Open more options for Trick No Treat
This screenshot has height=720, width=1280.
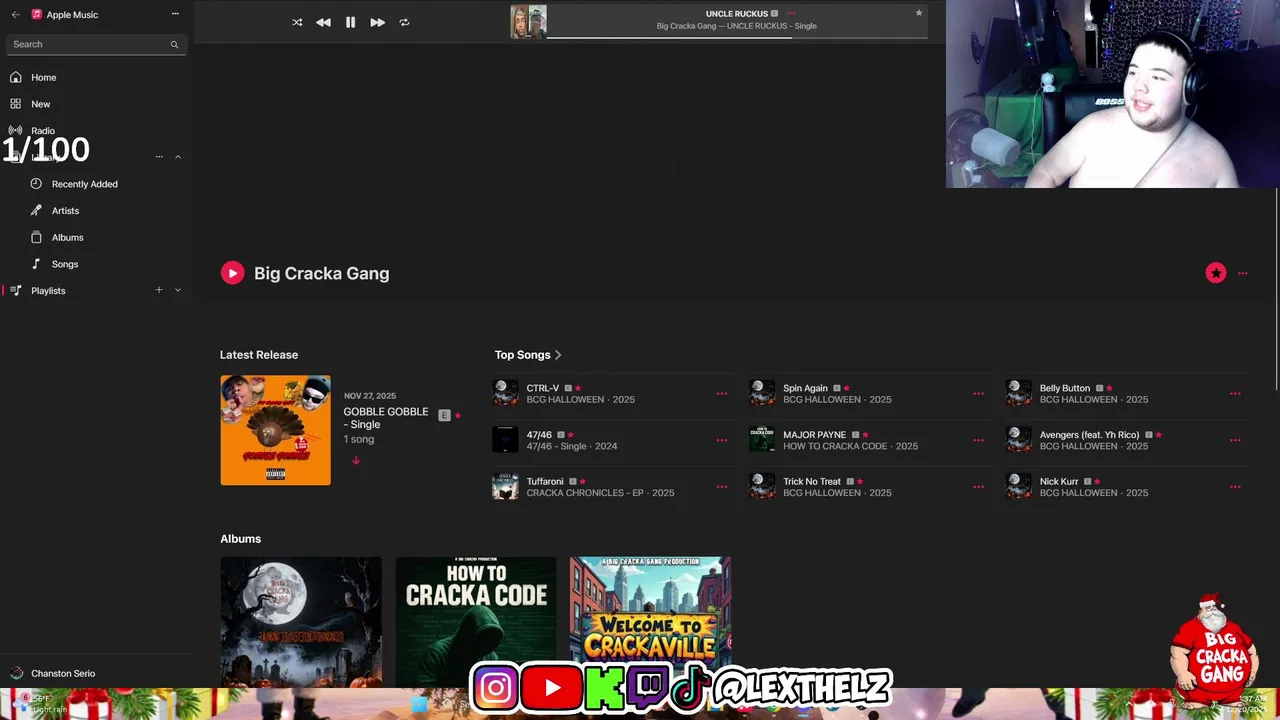coord(978,487)
